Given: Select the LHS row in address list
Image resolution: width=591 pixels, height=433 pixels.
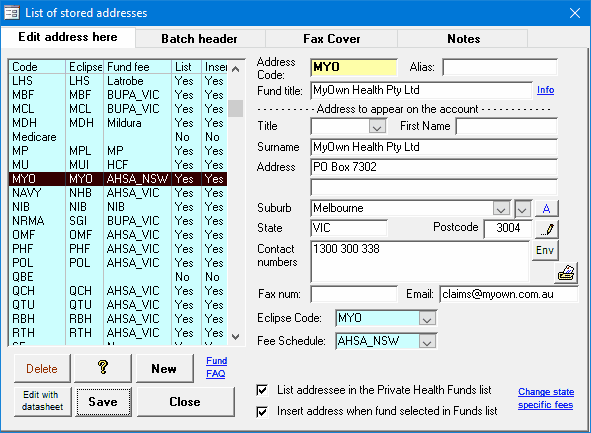Looking at the screenshot, I should tap(118, 81).
